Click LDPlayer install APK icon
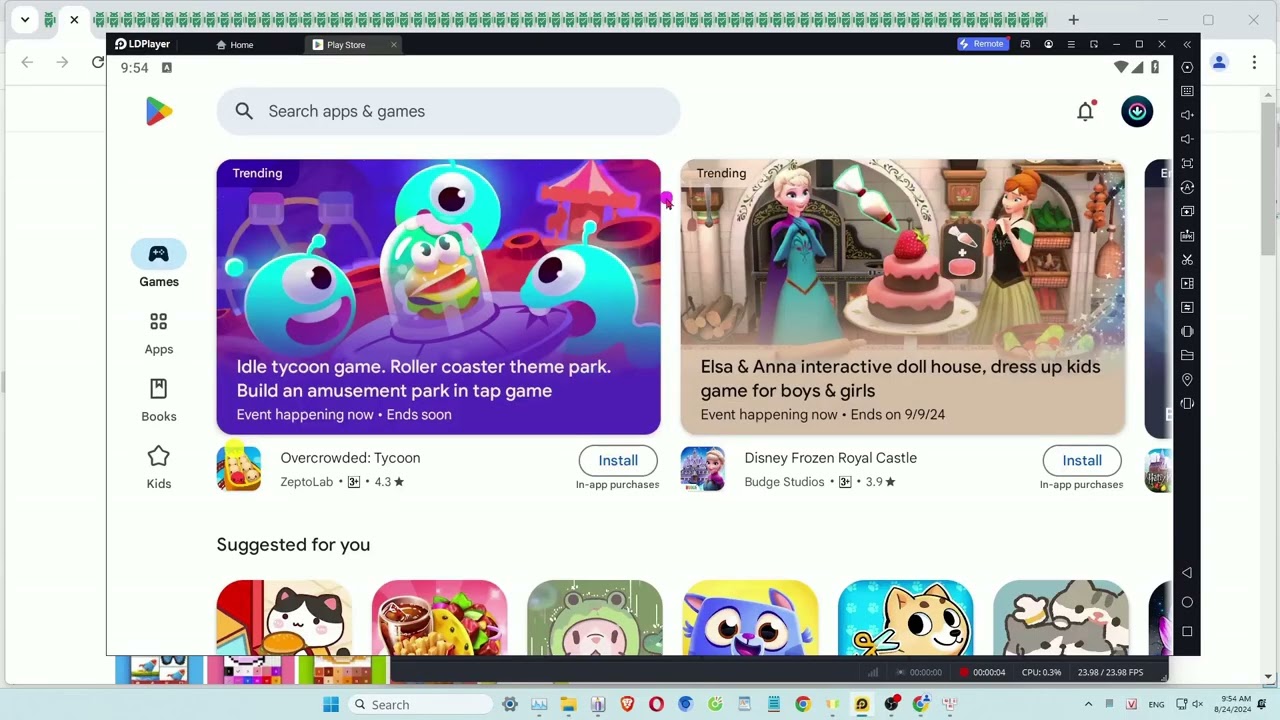Viewport: 1280px width, 720px height. [x=1187, y=235]
